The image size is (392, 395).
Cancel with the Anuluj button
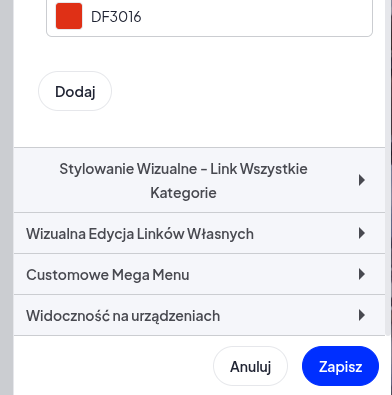250,366
